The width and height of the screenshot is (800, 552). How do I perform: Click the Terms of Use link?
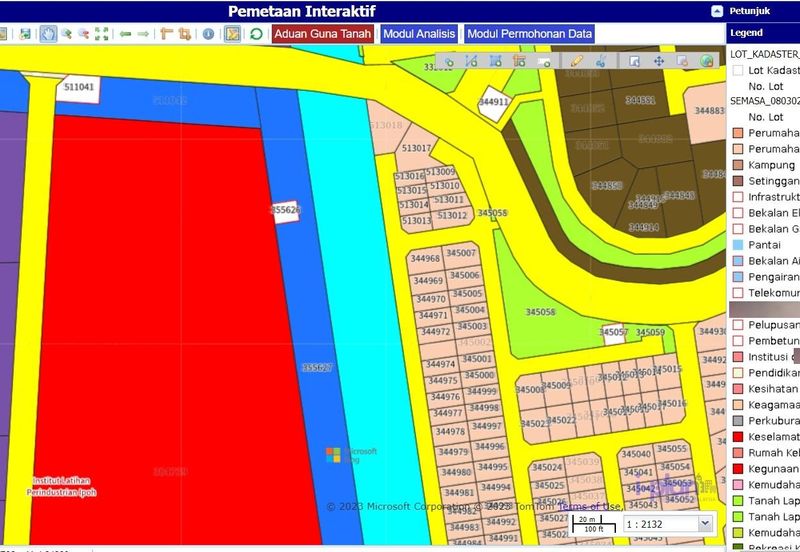coord(589,507)
